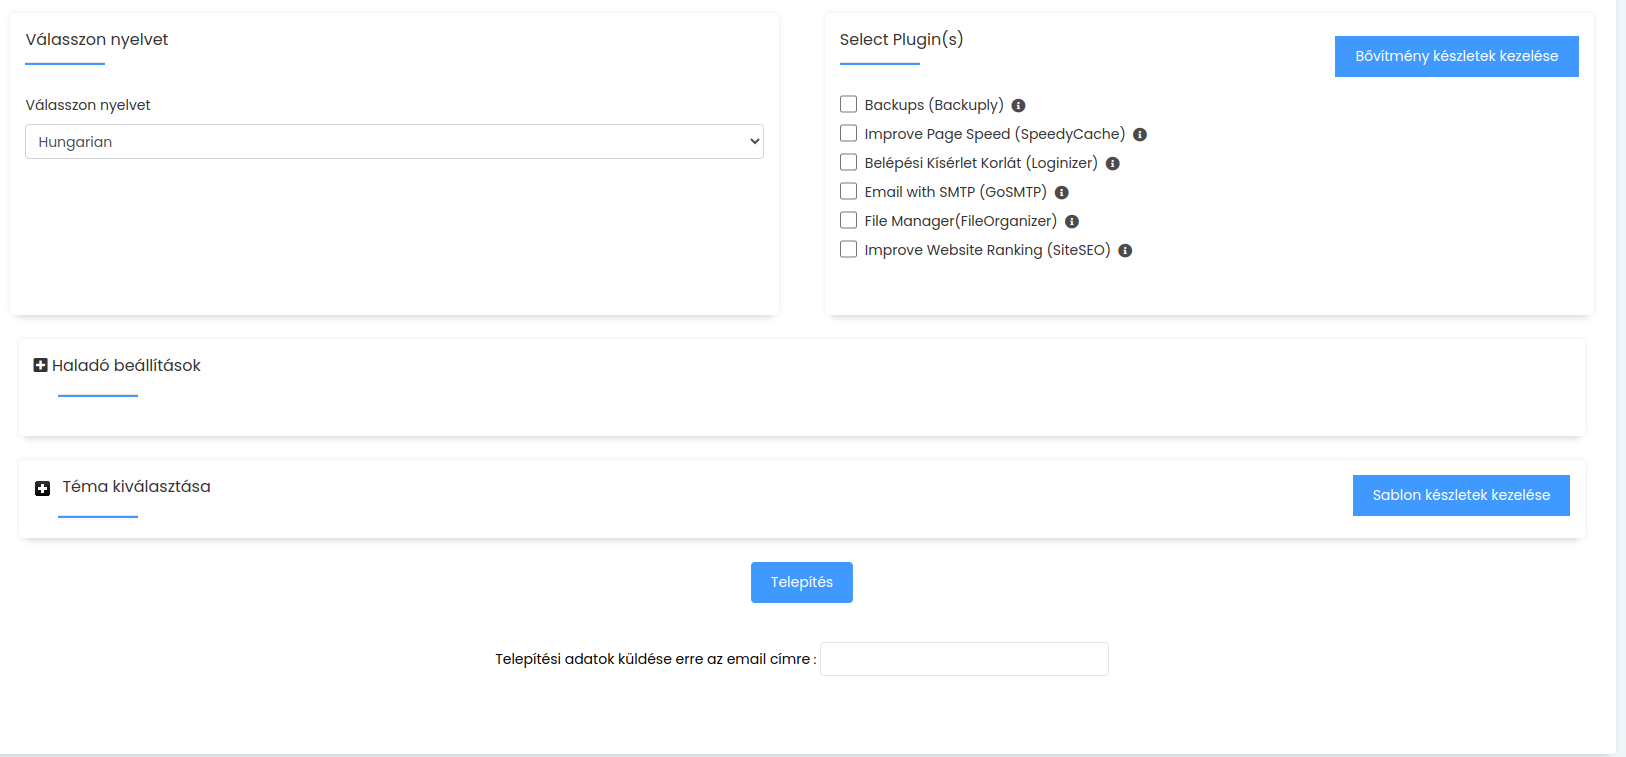Screen dimensions: 1626x757
Task: Click info icon beside Improve Page Speed (SpeedyCache)
Action: pyautogui.click(x=1139, y=135)
